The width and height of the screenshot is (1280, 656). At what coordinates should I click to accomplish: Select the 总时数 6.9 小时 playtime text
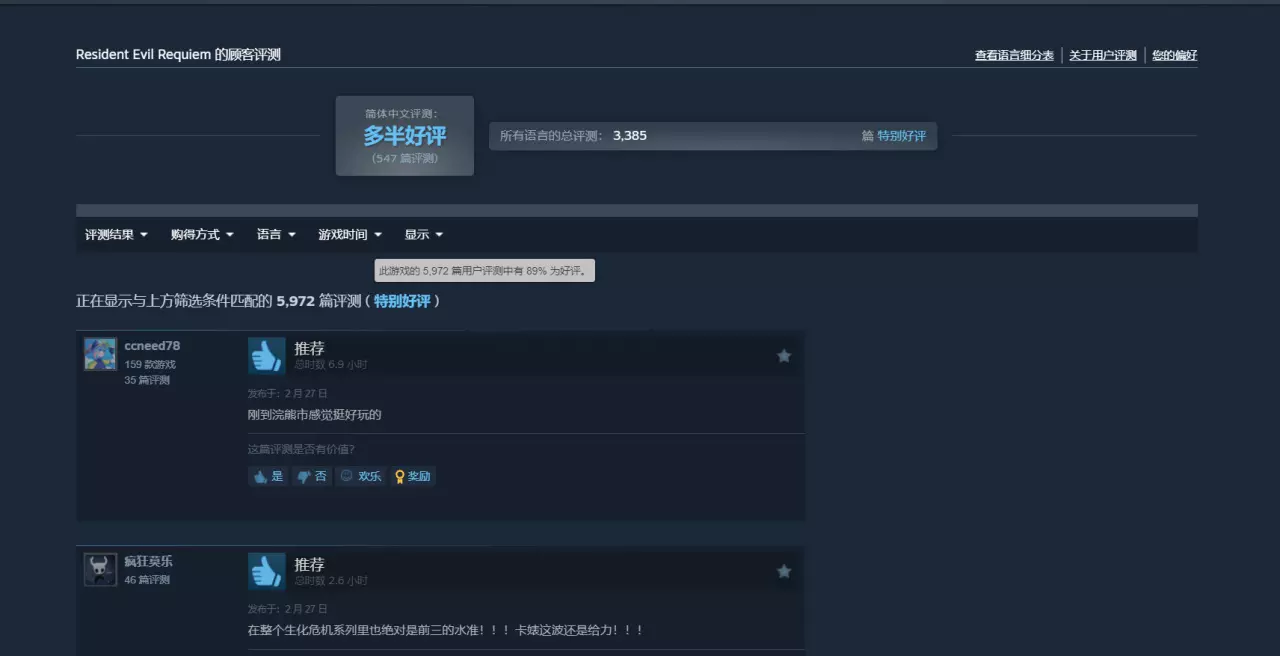point(331,365)
